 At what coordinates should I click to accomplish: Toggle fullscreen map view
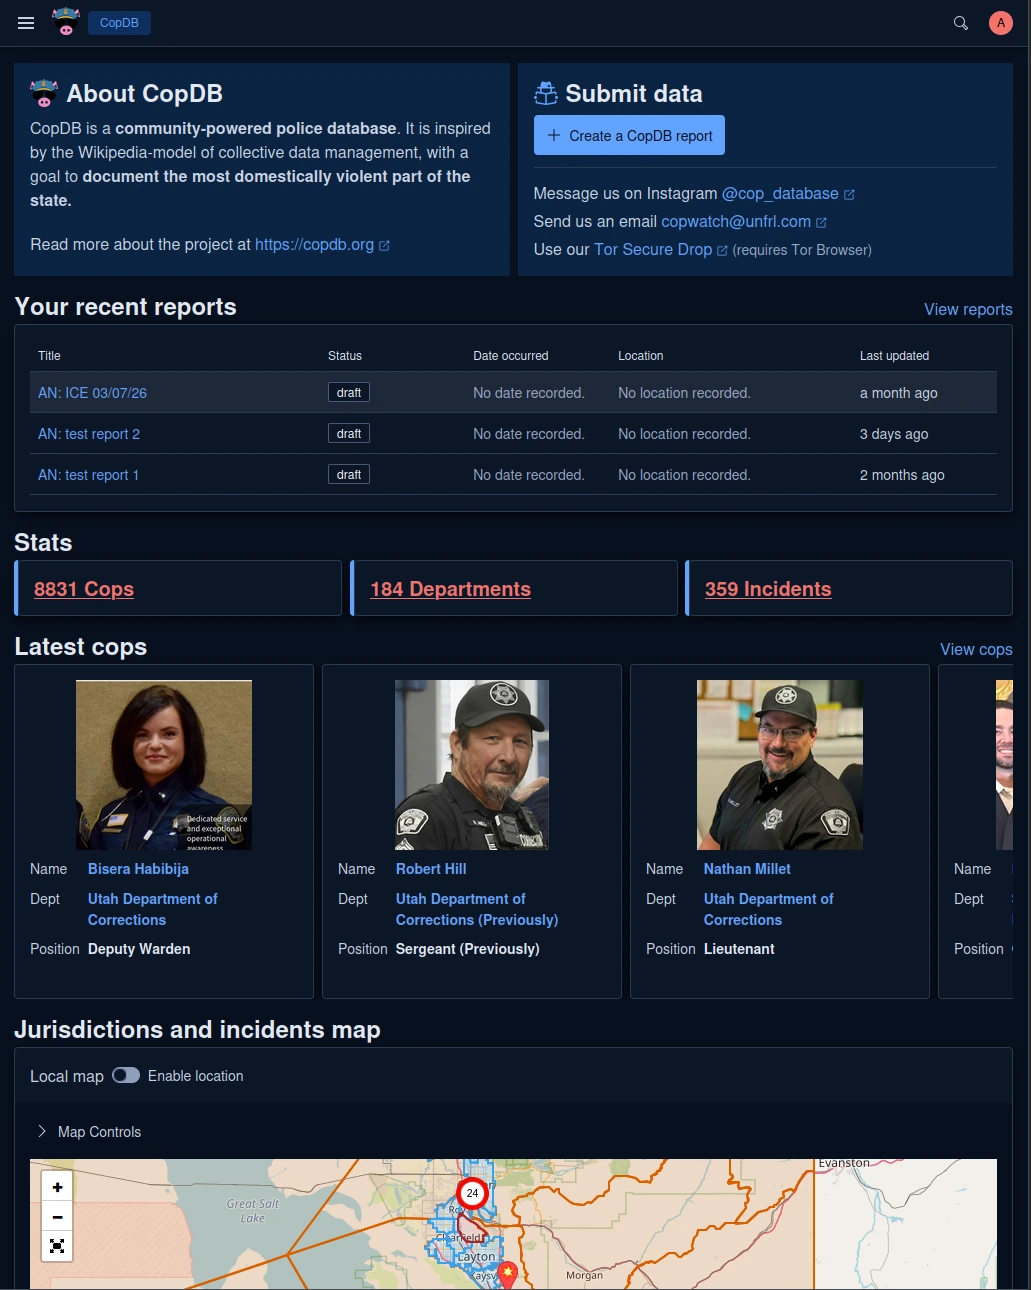click(57, 1246)
